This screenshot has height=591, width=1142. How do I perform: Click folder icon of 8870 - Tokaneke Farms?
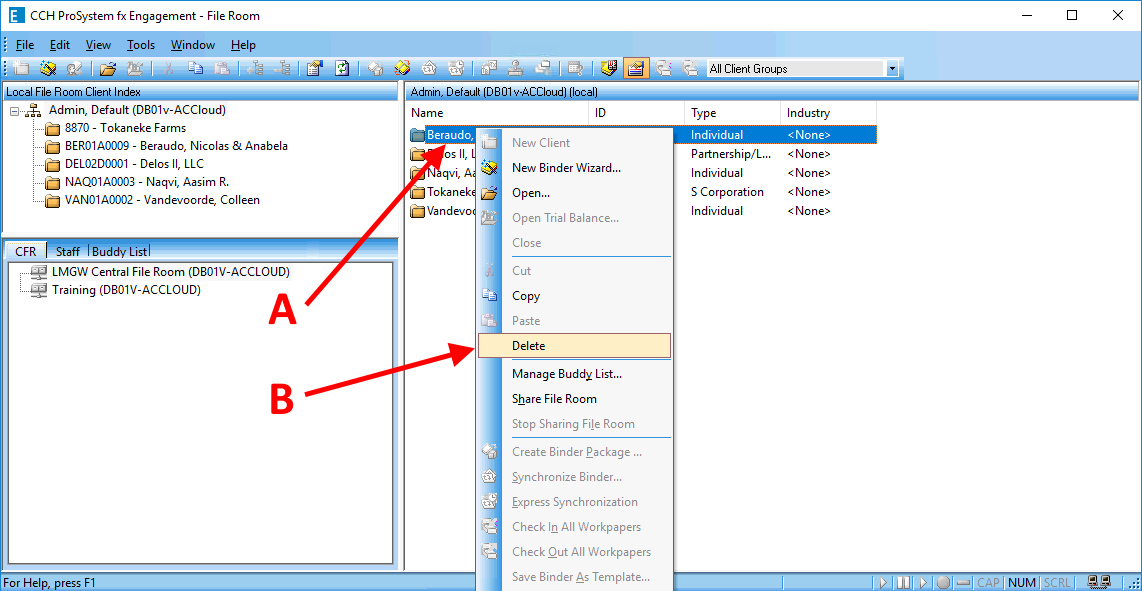52,129
